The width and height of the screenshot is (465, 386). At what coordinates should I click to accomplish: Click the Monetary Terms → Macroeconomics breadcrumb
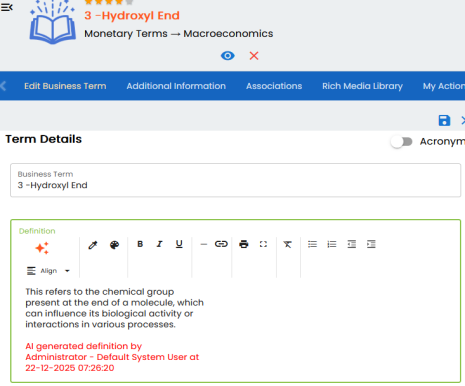(179, 34)
